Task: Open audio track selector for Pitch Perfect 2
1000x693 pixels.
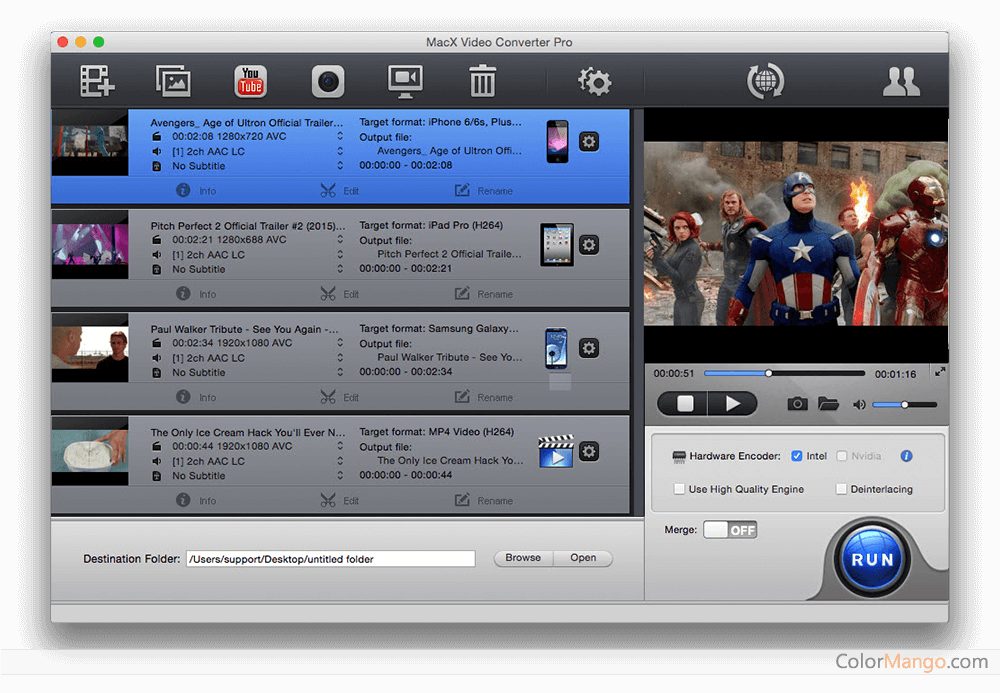Action: click(340, 254)
